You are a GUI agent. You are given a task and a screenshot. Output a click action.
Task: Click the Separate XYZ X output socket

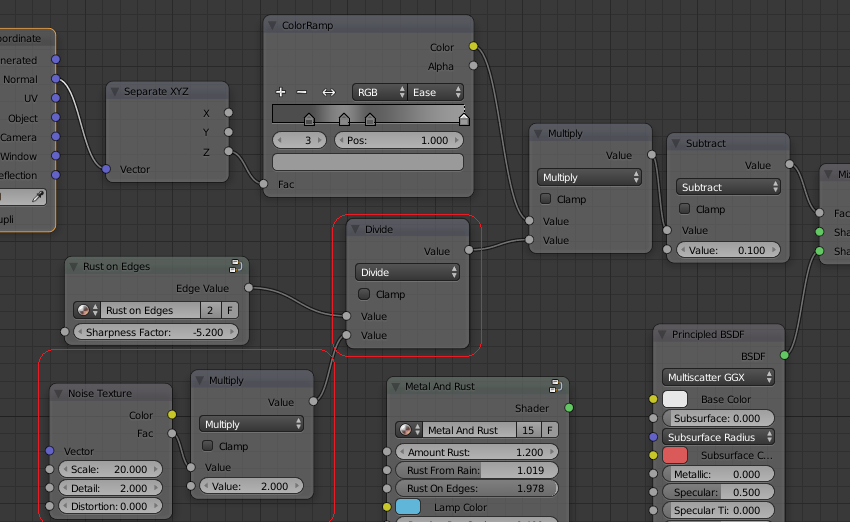click(228, 113)
